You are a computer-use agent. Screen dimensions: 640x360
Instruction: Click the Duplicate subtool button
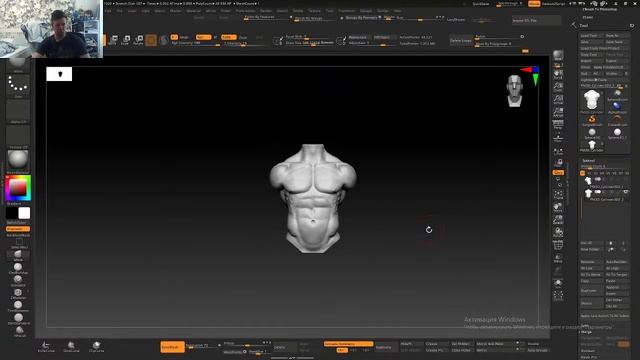click(x=591, y=291)
